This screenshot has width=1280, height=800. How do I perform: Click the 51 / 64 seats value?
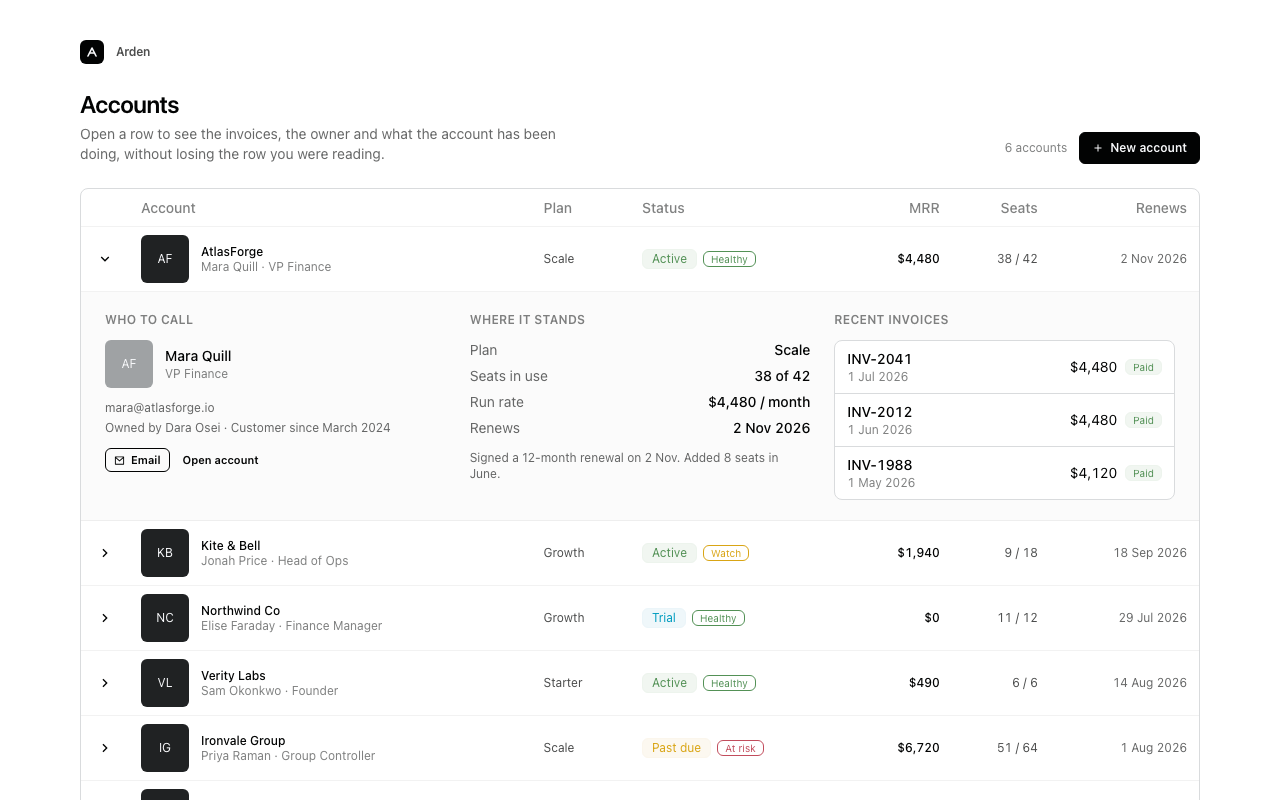tap(1017, 748)
